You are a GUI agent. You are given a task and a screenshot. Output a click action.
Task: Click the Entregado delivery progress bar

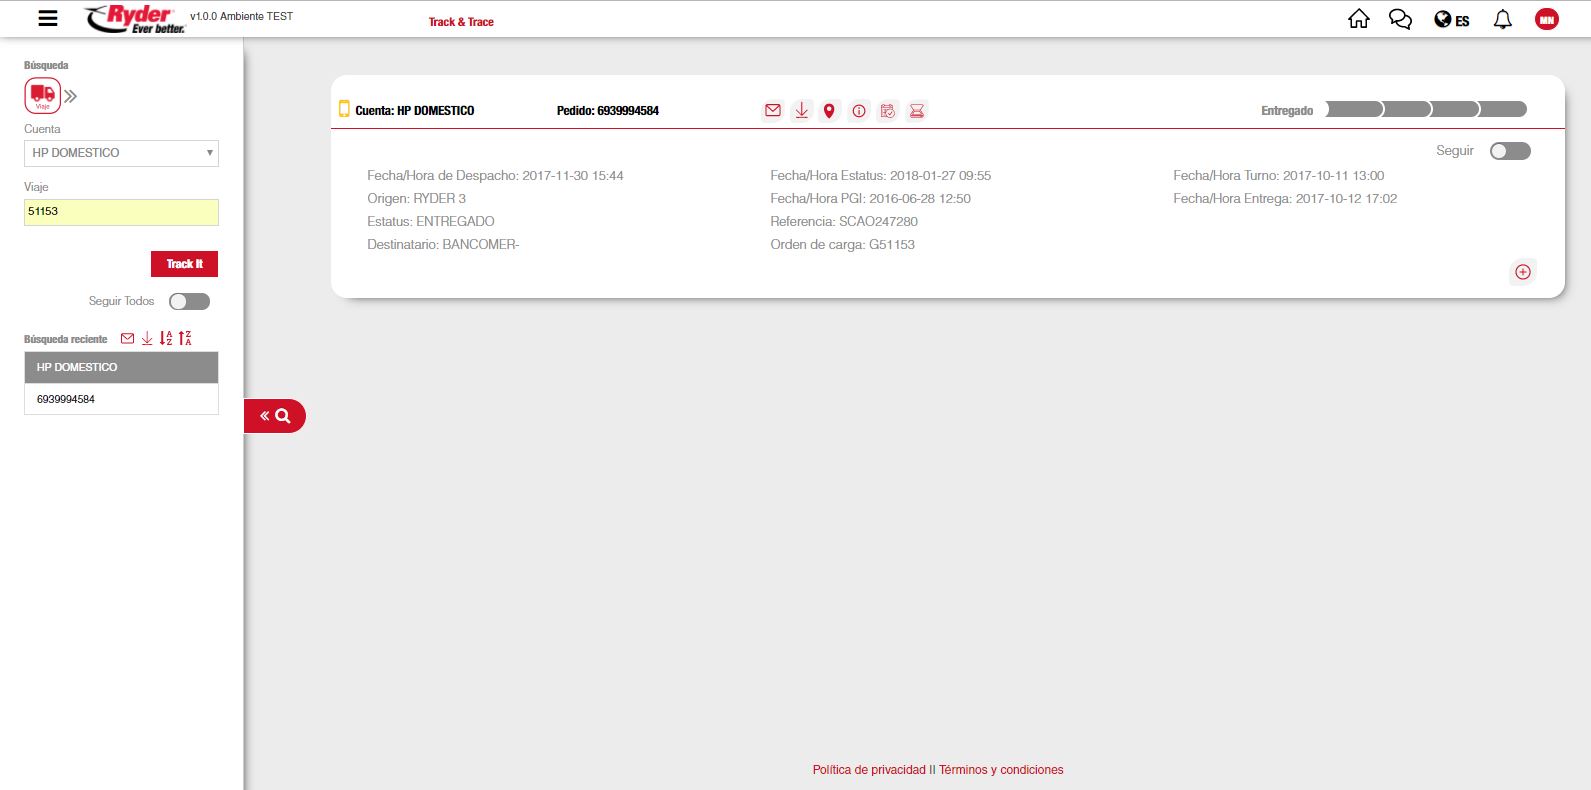pos(1426,110)
